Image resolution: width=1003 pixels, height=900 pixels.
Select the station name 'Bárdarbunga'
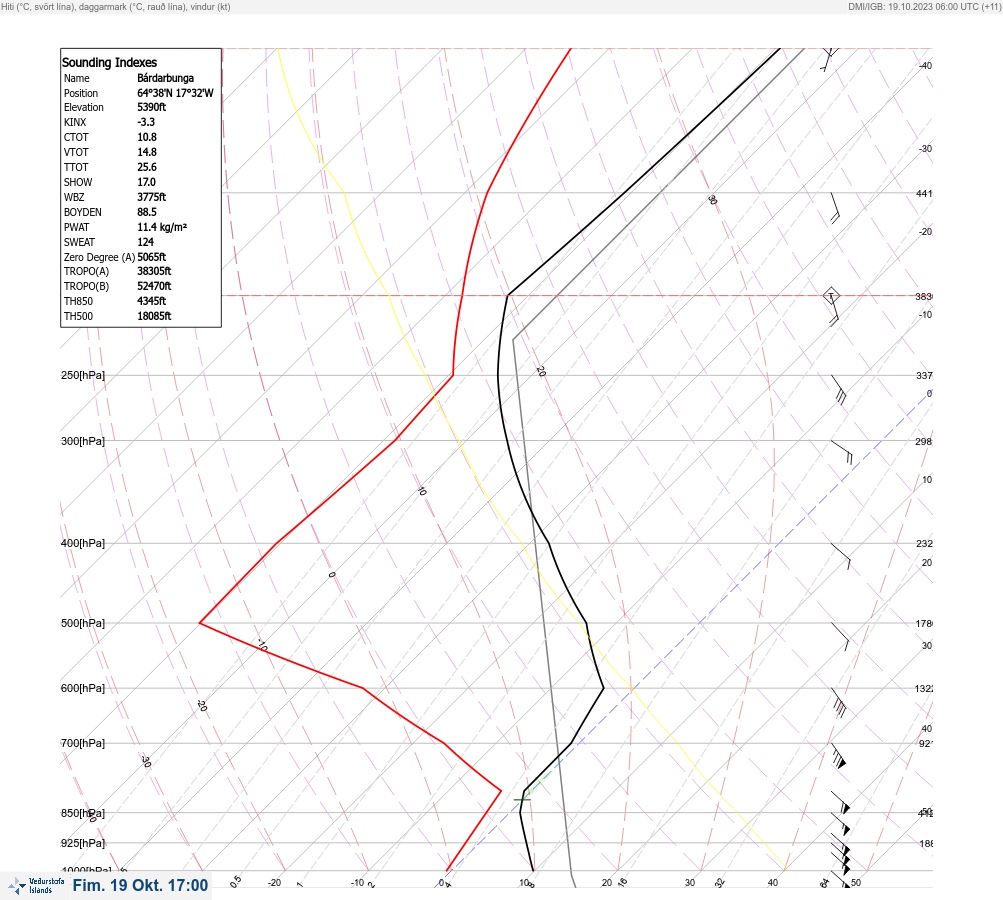point(166,78)
